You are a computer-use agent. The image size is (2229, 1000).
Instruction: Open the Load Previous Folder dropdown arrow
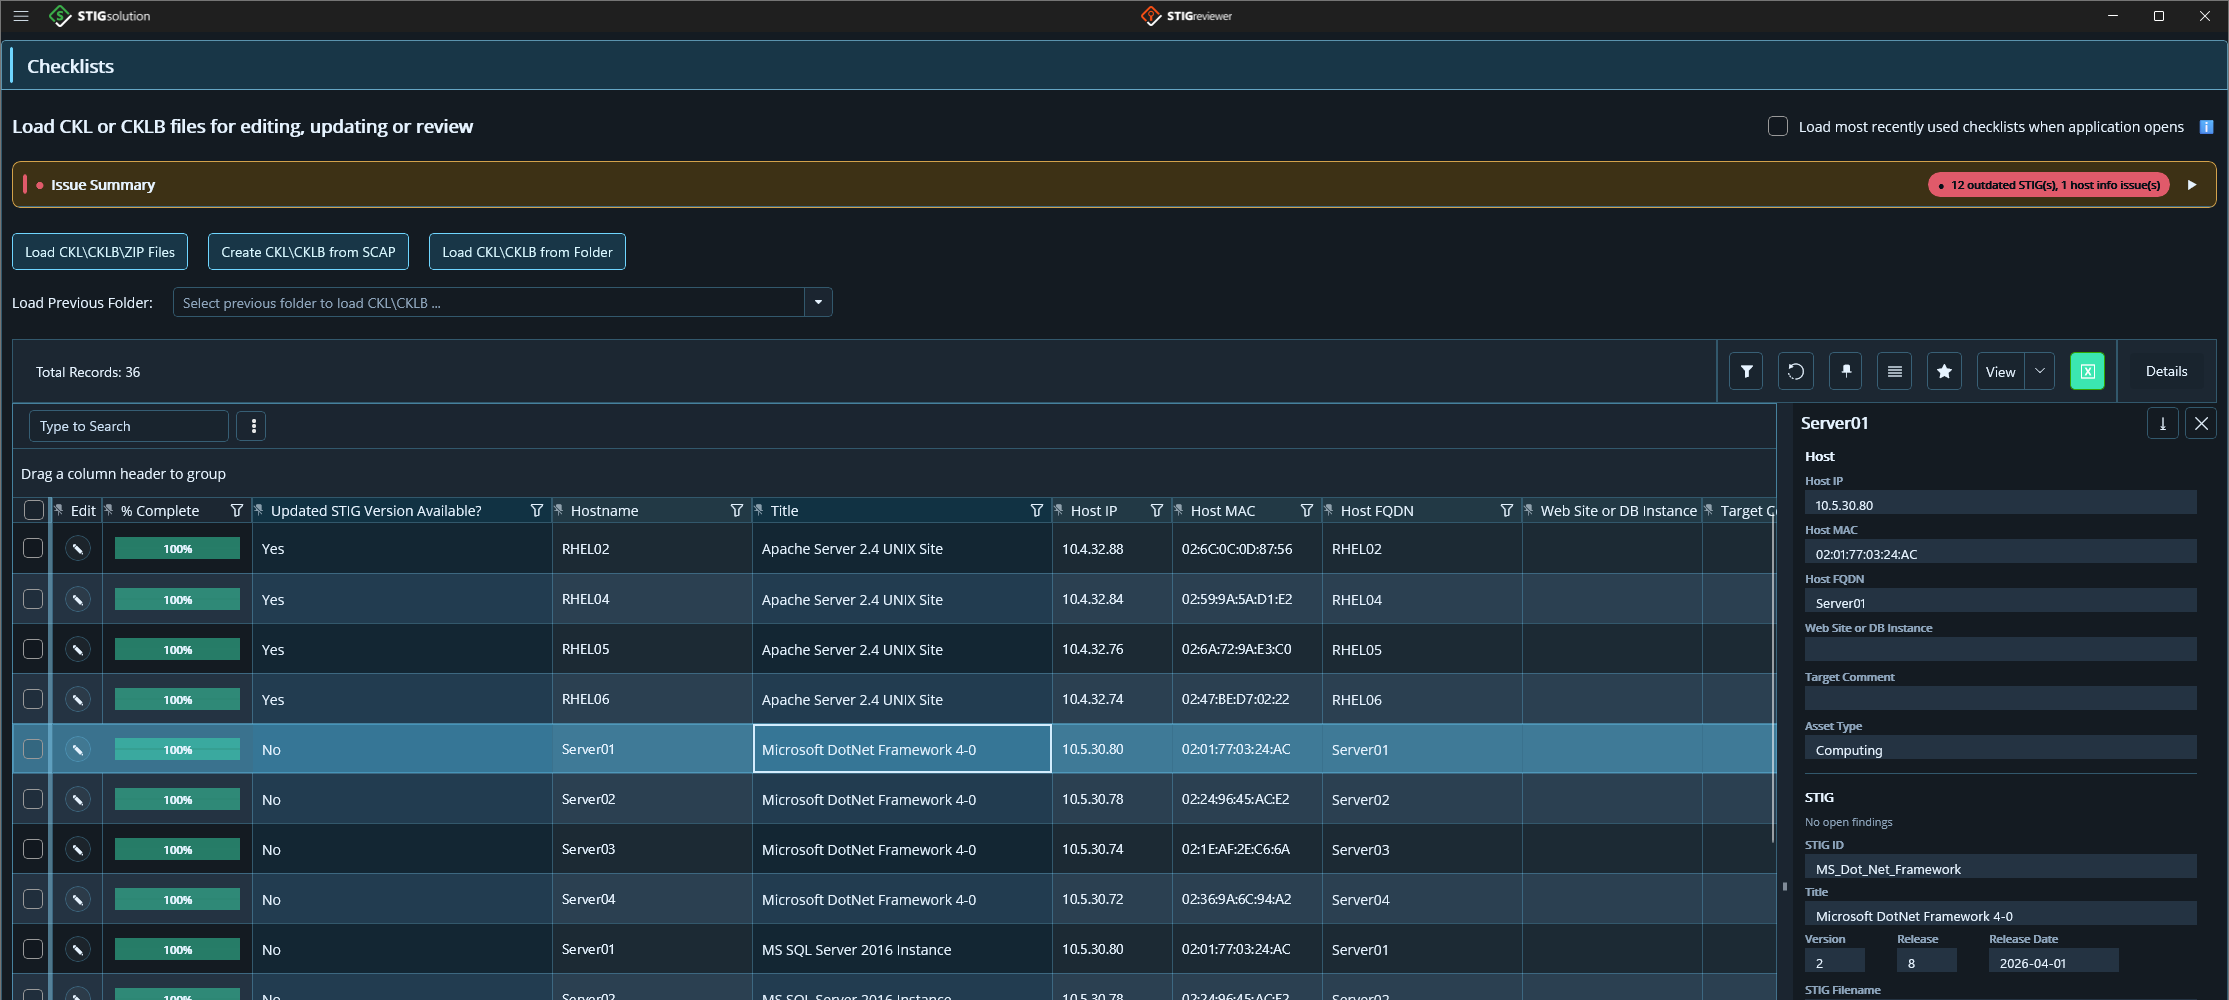pyautogui.click(x=818, y=302)
